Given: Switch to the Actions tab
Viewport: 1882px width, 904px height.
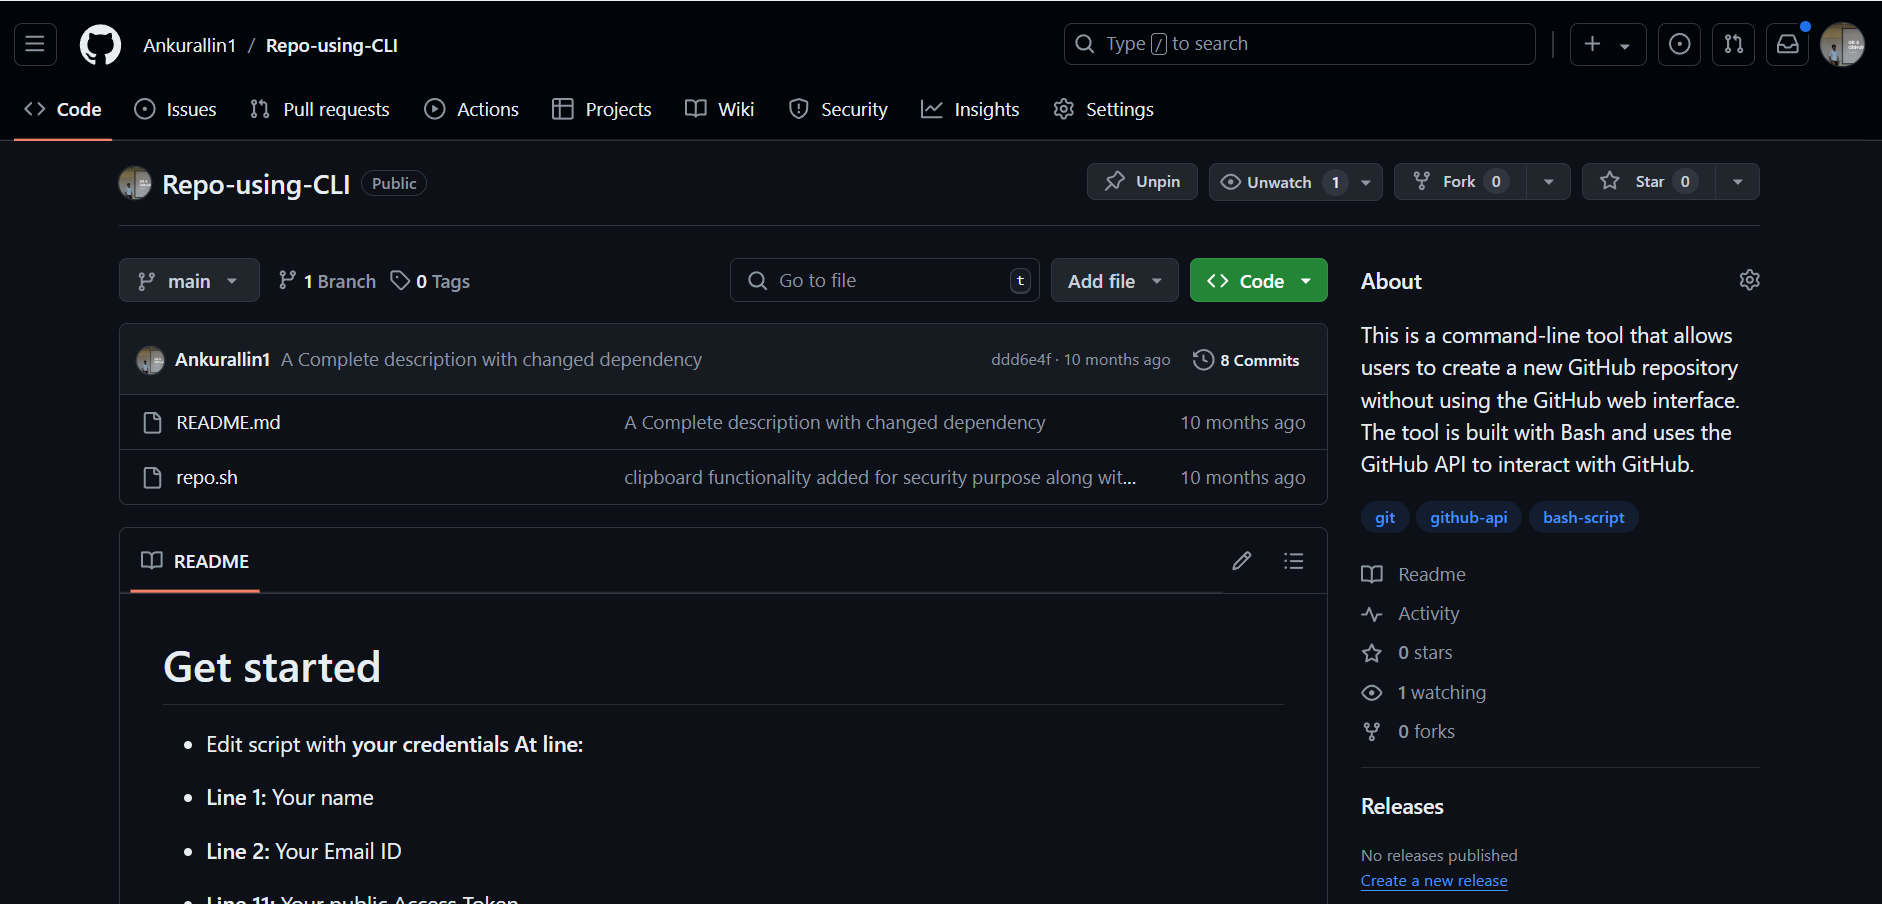Looking at the screenshot, I should [472, 109].
